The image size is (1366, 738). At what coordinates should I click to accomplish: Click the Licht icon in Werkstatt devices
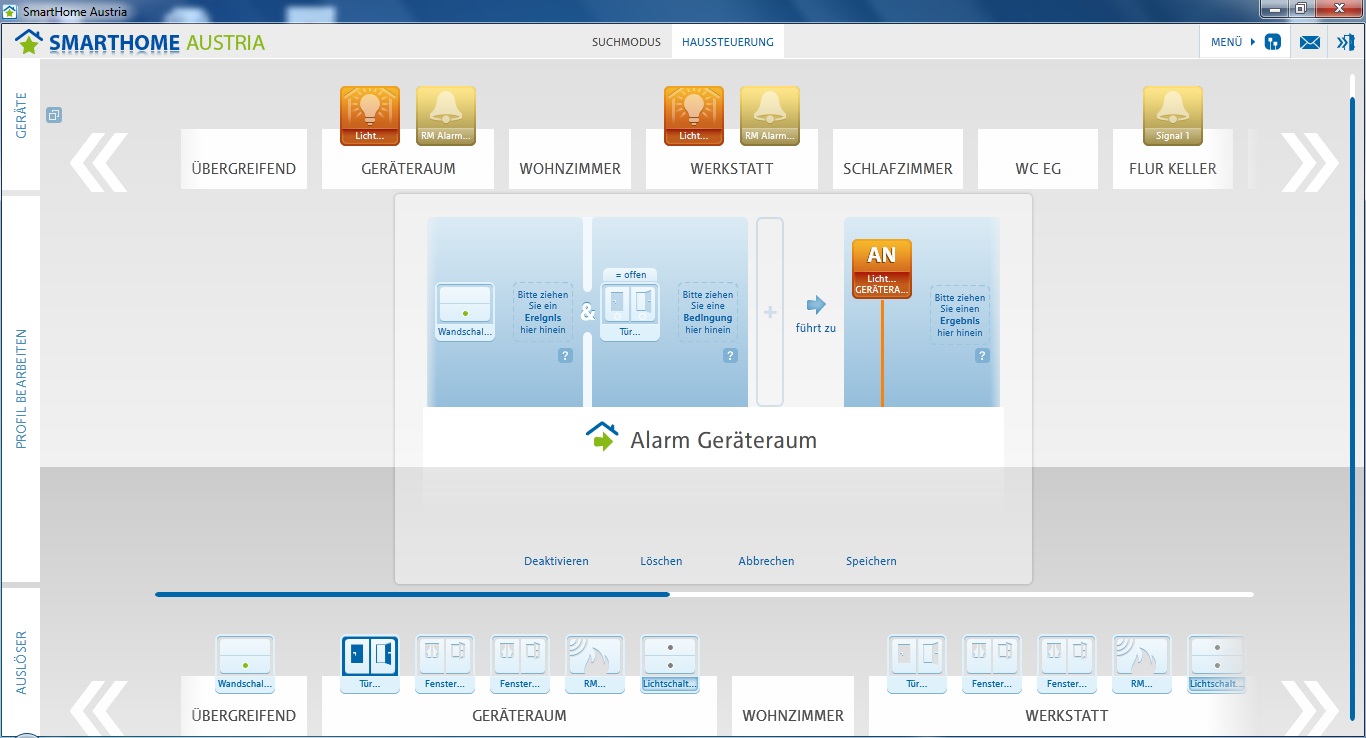click(694, 116)
